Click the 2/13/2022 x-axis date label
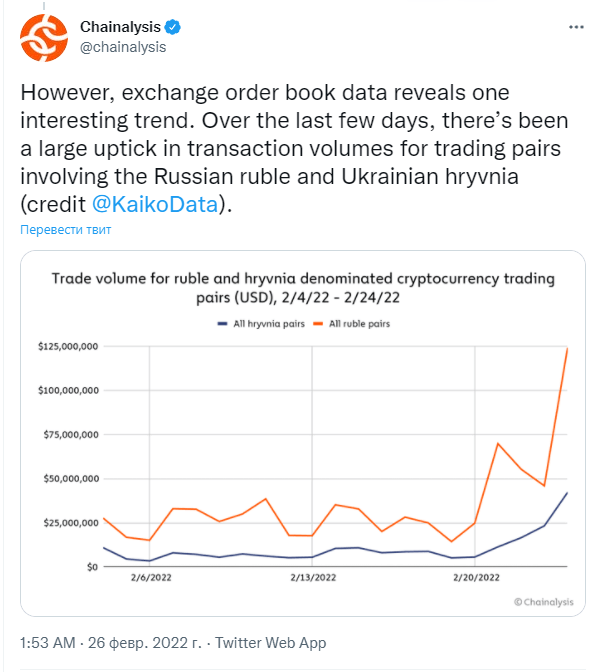The image size is (602, 672). click(x=313, y=578)
